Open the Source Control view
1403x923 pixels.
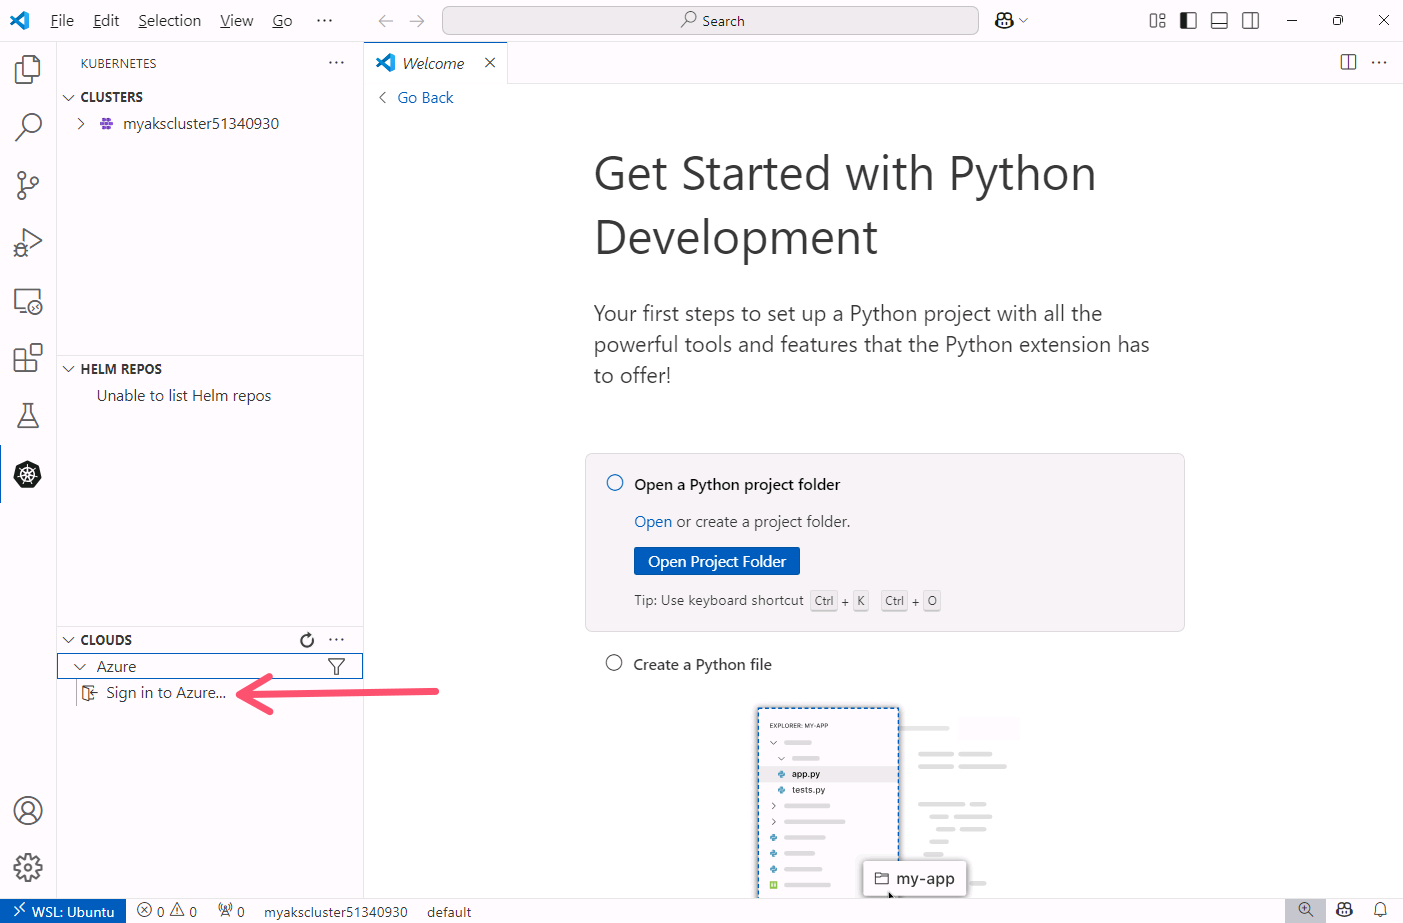click(x=28, y=185)
